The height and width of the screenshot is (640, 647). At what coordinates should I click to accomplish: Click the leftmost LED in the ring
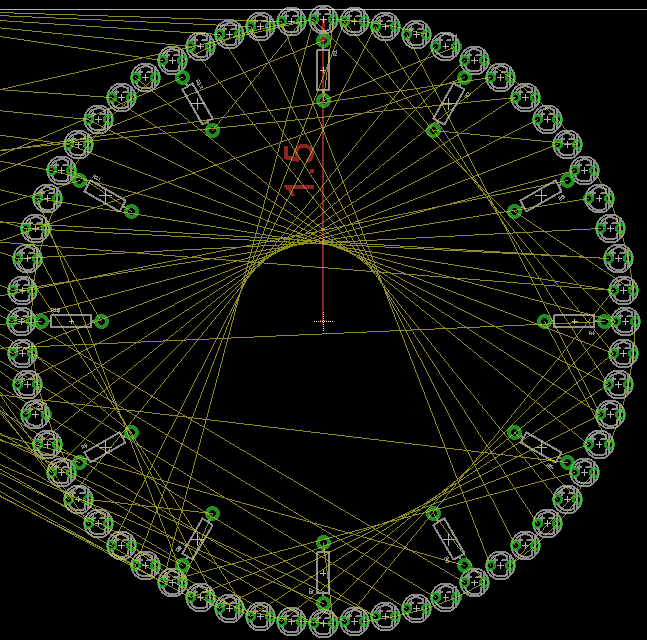click(x=21, y=321)
